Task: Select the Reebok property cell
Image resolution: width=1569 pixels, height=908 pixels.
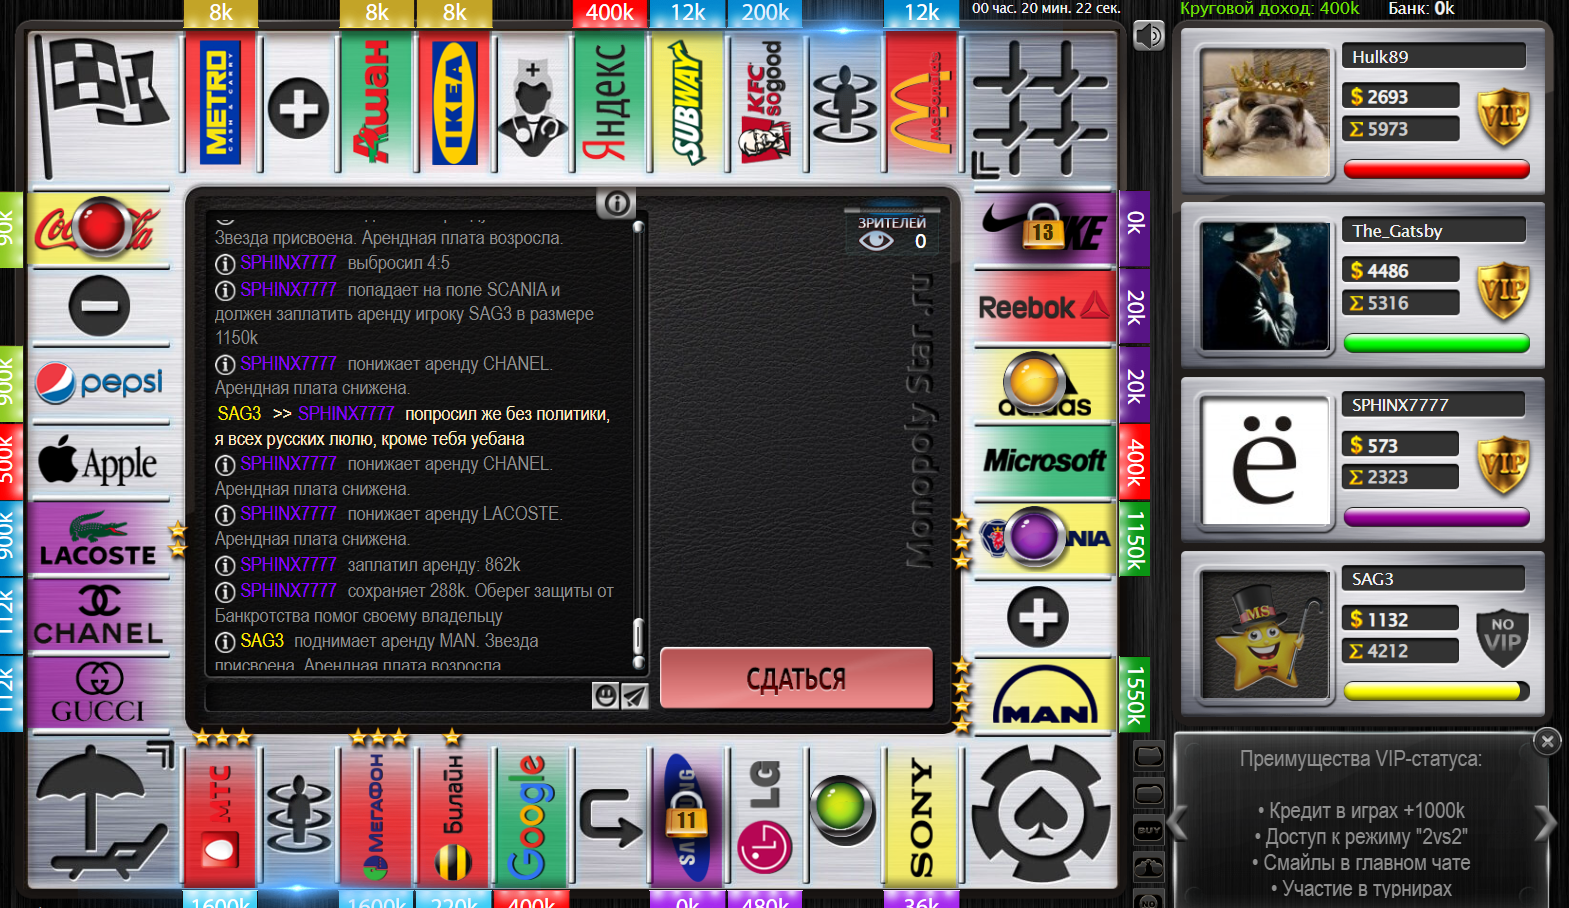Action: pyautogui.click(x=1045, y=307)
